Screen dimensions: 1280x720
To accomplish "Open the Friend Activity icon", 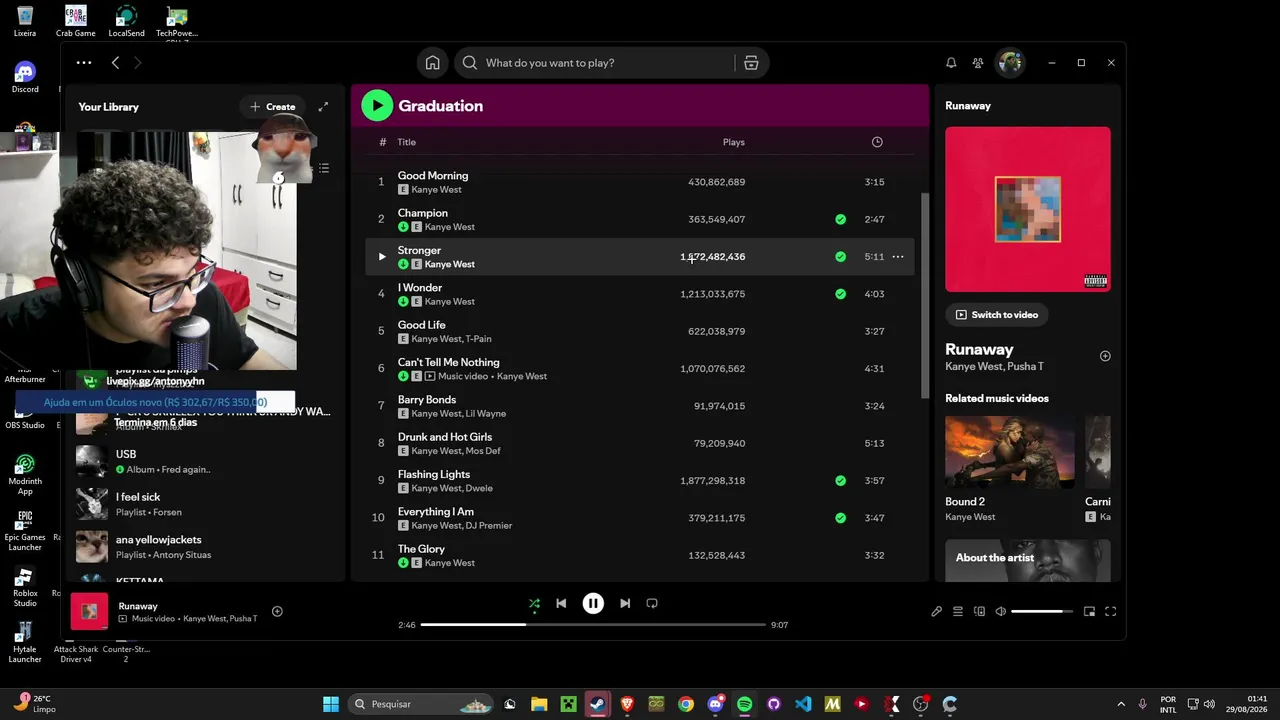I will (978, 63).
